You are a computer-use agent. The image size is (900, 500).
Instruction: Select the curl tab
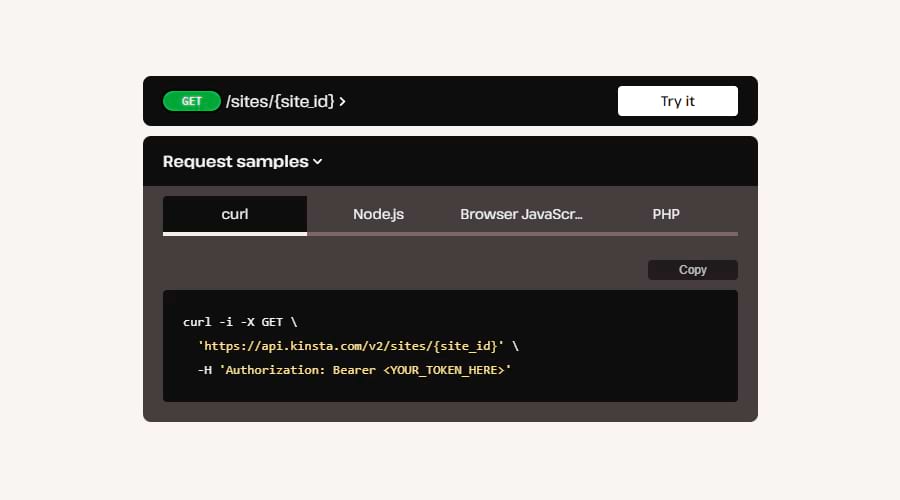235,214
